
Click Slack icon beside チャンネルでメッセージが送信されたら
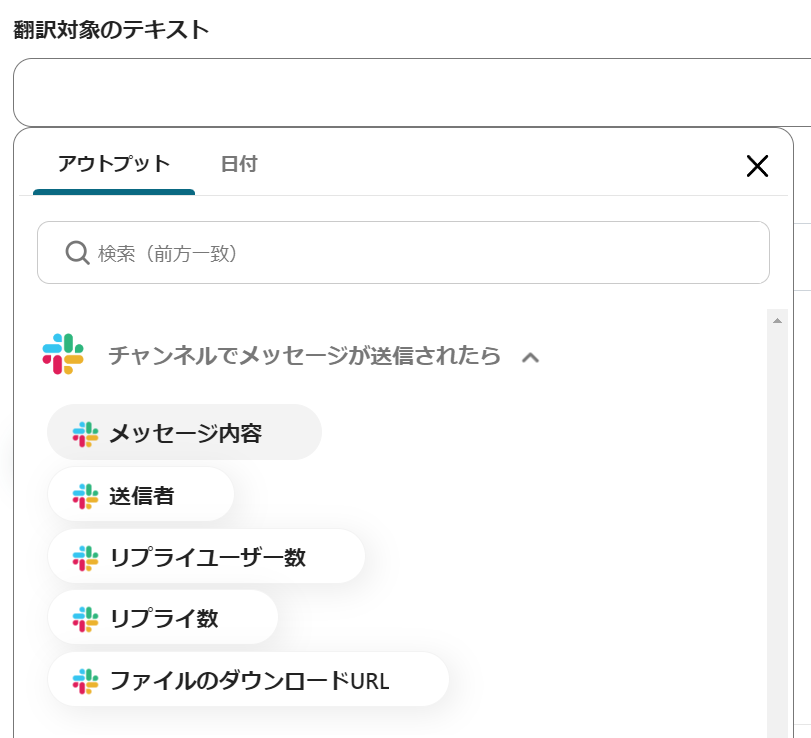(x=64, y=355)
